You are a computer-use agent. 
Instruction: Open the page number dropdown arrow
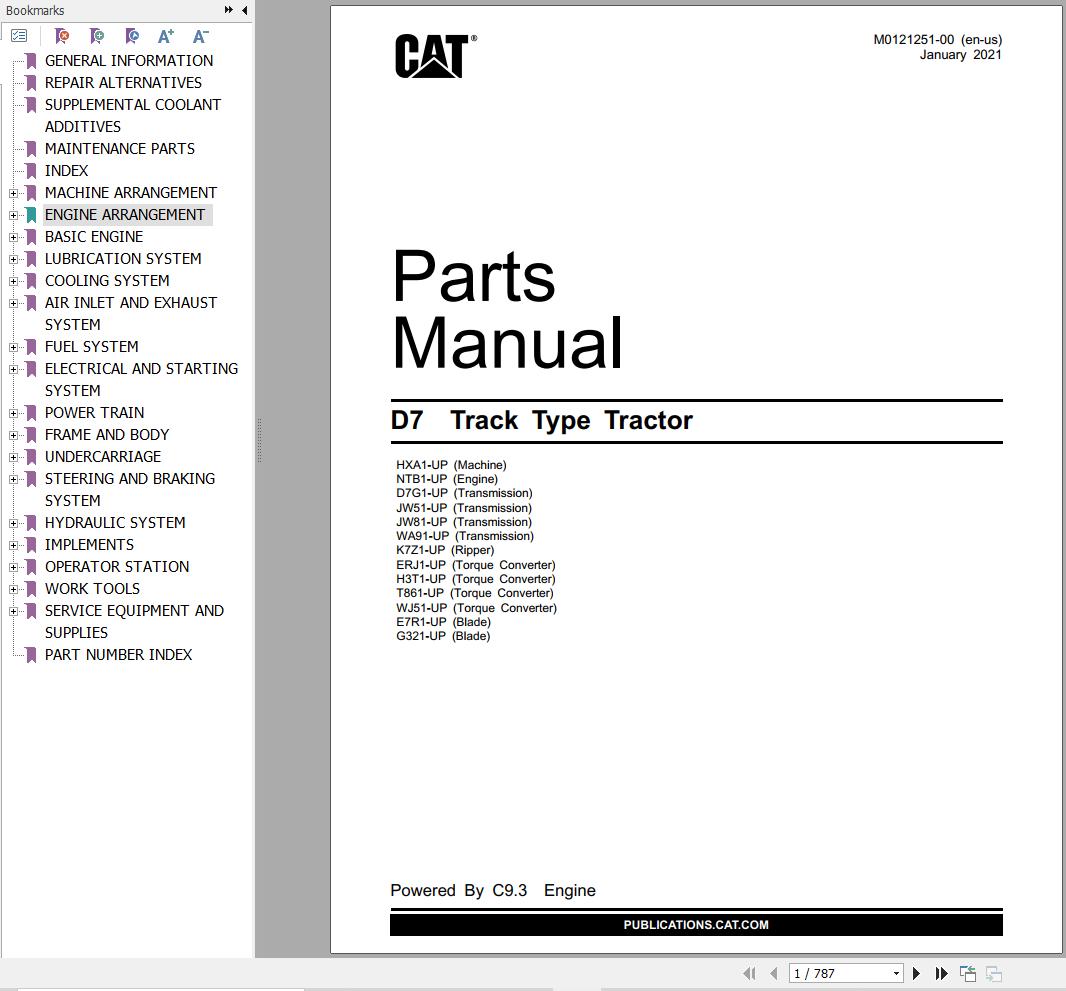coord(896,973)
